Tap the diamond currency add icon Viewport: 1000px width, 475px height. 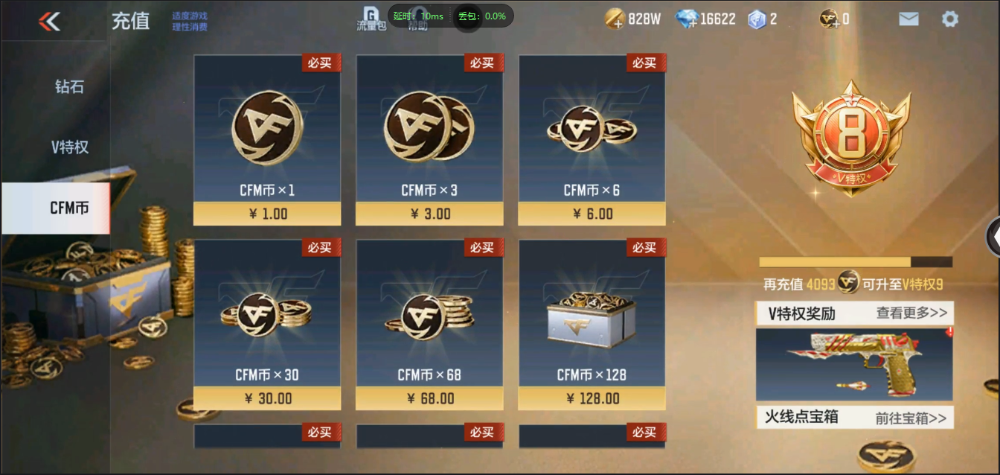tap(686, 19)
